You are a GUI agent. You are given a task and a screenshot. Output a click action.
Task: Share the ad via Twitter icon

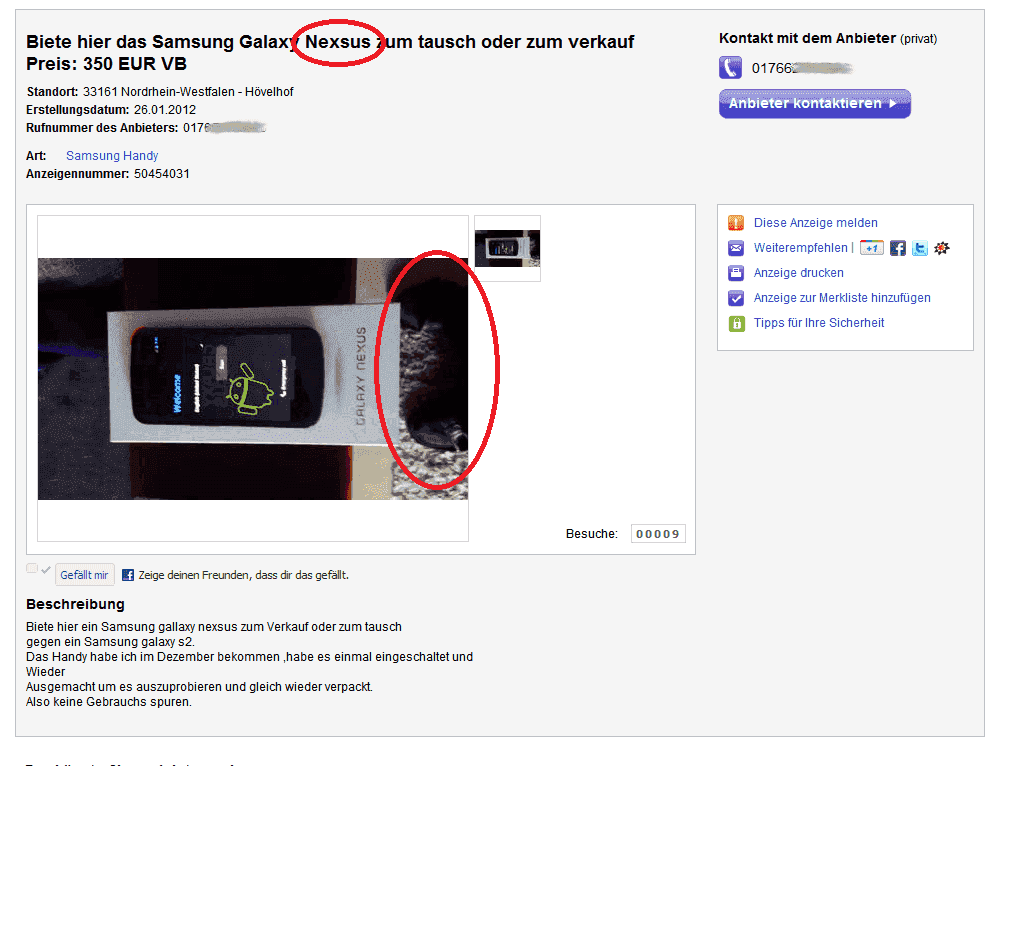[x=920, y=248]
